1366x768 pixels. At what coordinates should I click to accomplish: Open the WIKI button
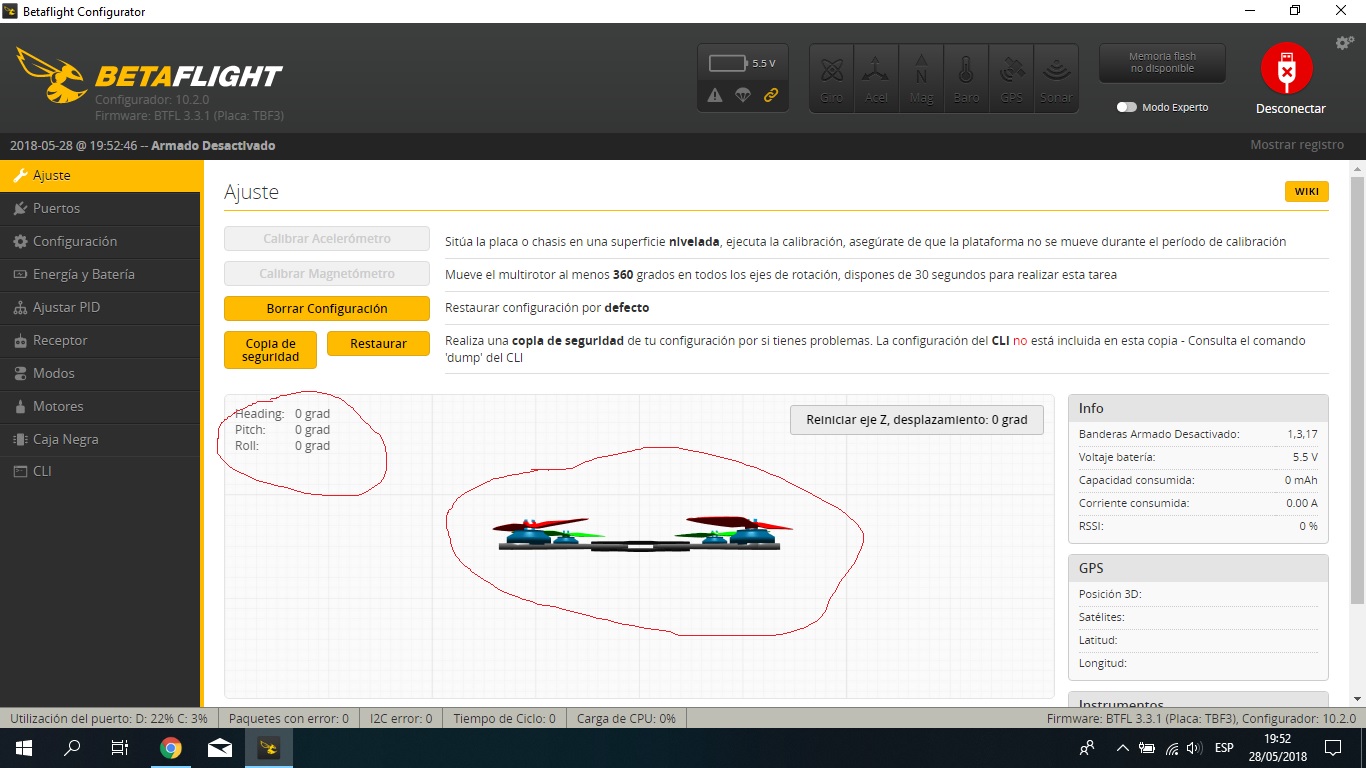pyautogui.click(x=1306, y=192)
